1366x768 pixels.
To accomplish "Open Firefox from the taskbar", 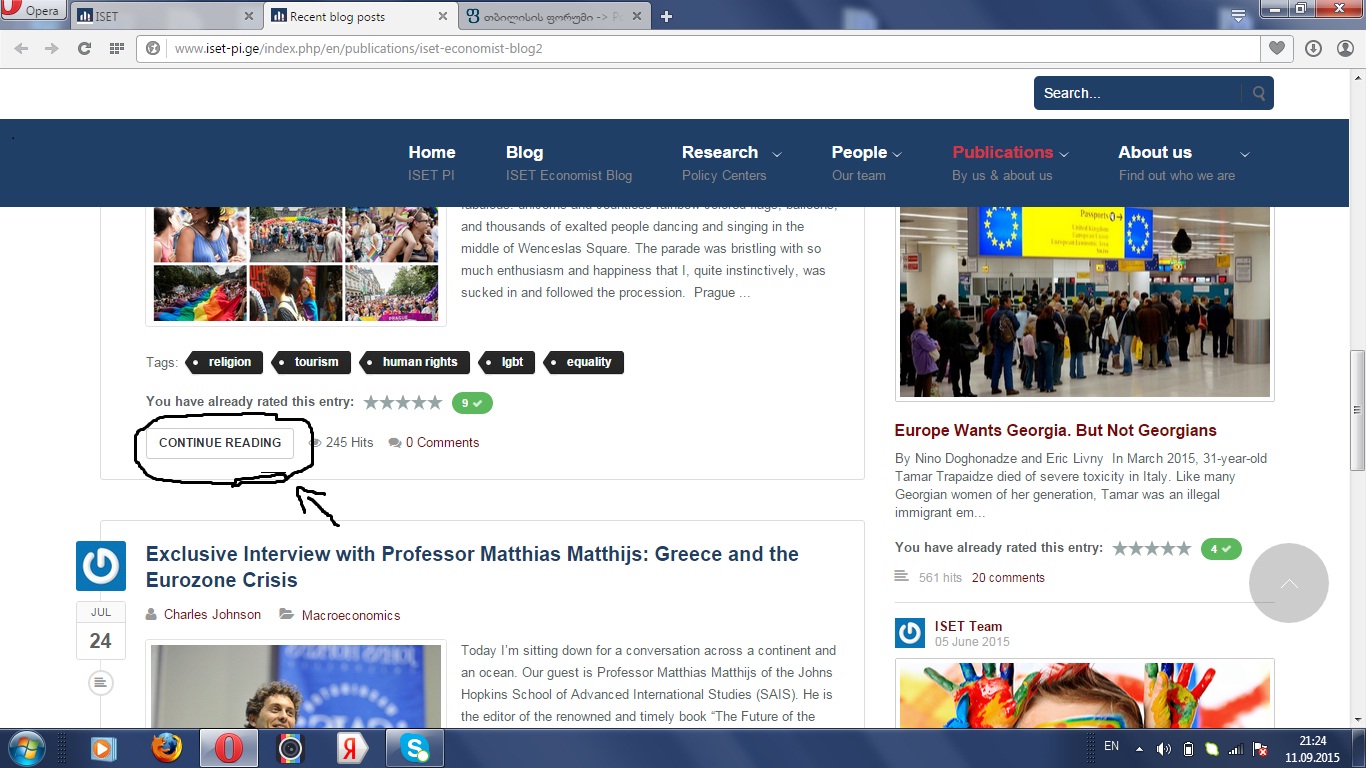I will point(167,748).
